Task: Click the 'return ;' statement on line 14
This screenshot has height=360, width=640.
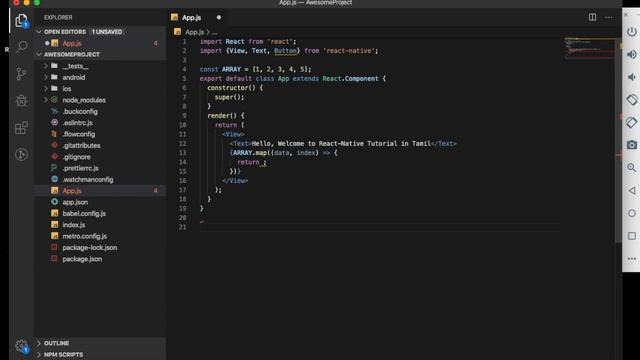Action: point(251,162)
